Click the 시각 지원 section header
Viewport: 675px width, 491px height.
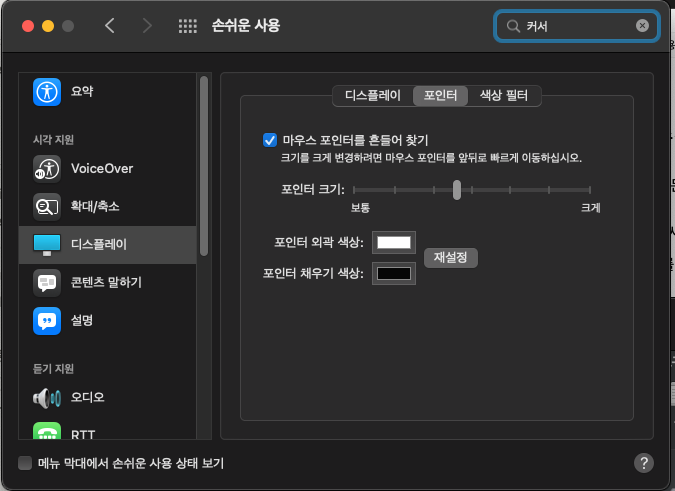(x=53, y=140)
